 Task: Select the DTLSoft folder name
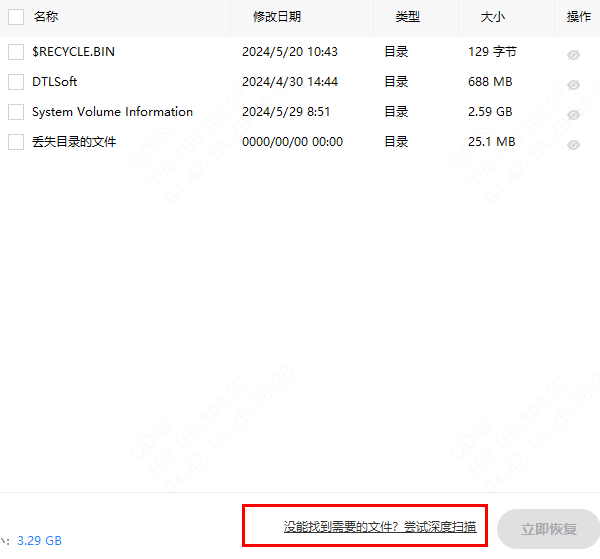pyautogui.click(x=54, y=82)
